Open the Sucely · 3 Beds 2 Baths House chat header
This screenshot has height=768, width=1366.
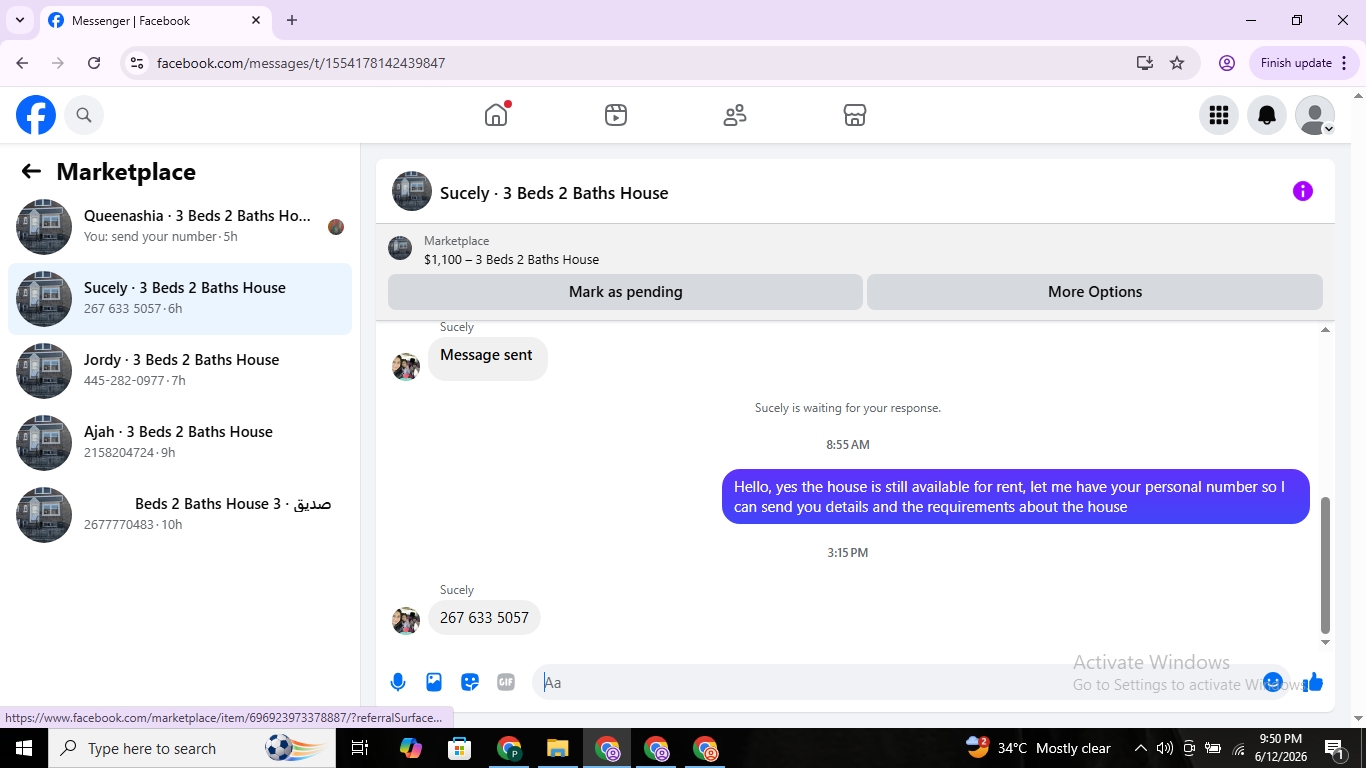(x=554, y=193)
